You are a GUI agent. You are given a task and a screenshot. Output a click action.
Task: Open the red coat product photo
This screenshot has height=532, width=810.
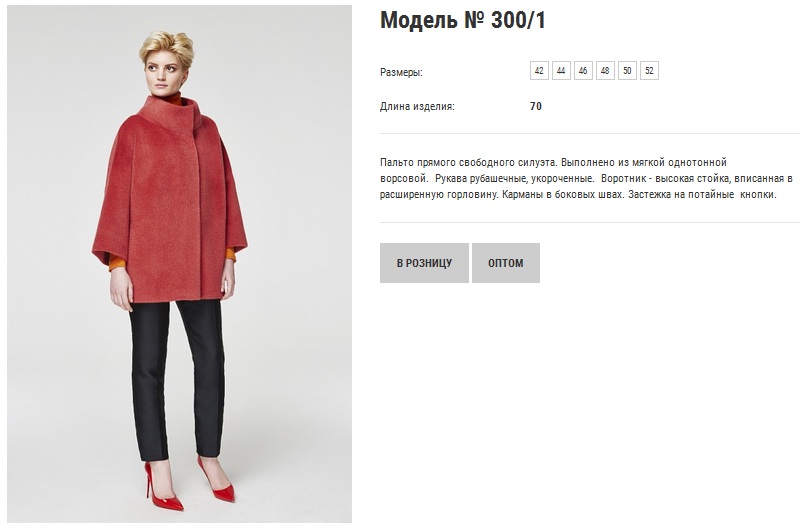click(179, 264)
